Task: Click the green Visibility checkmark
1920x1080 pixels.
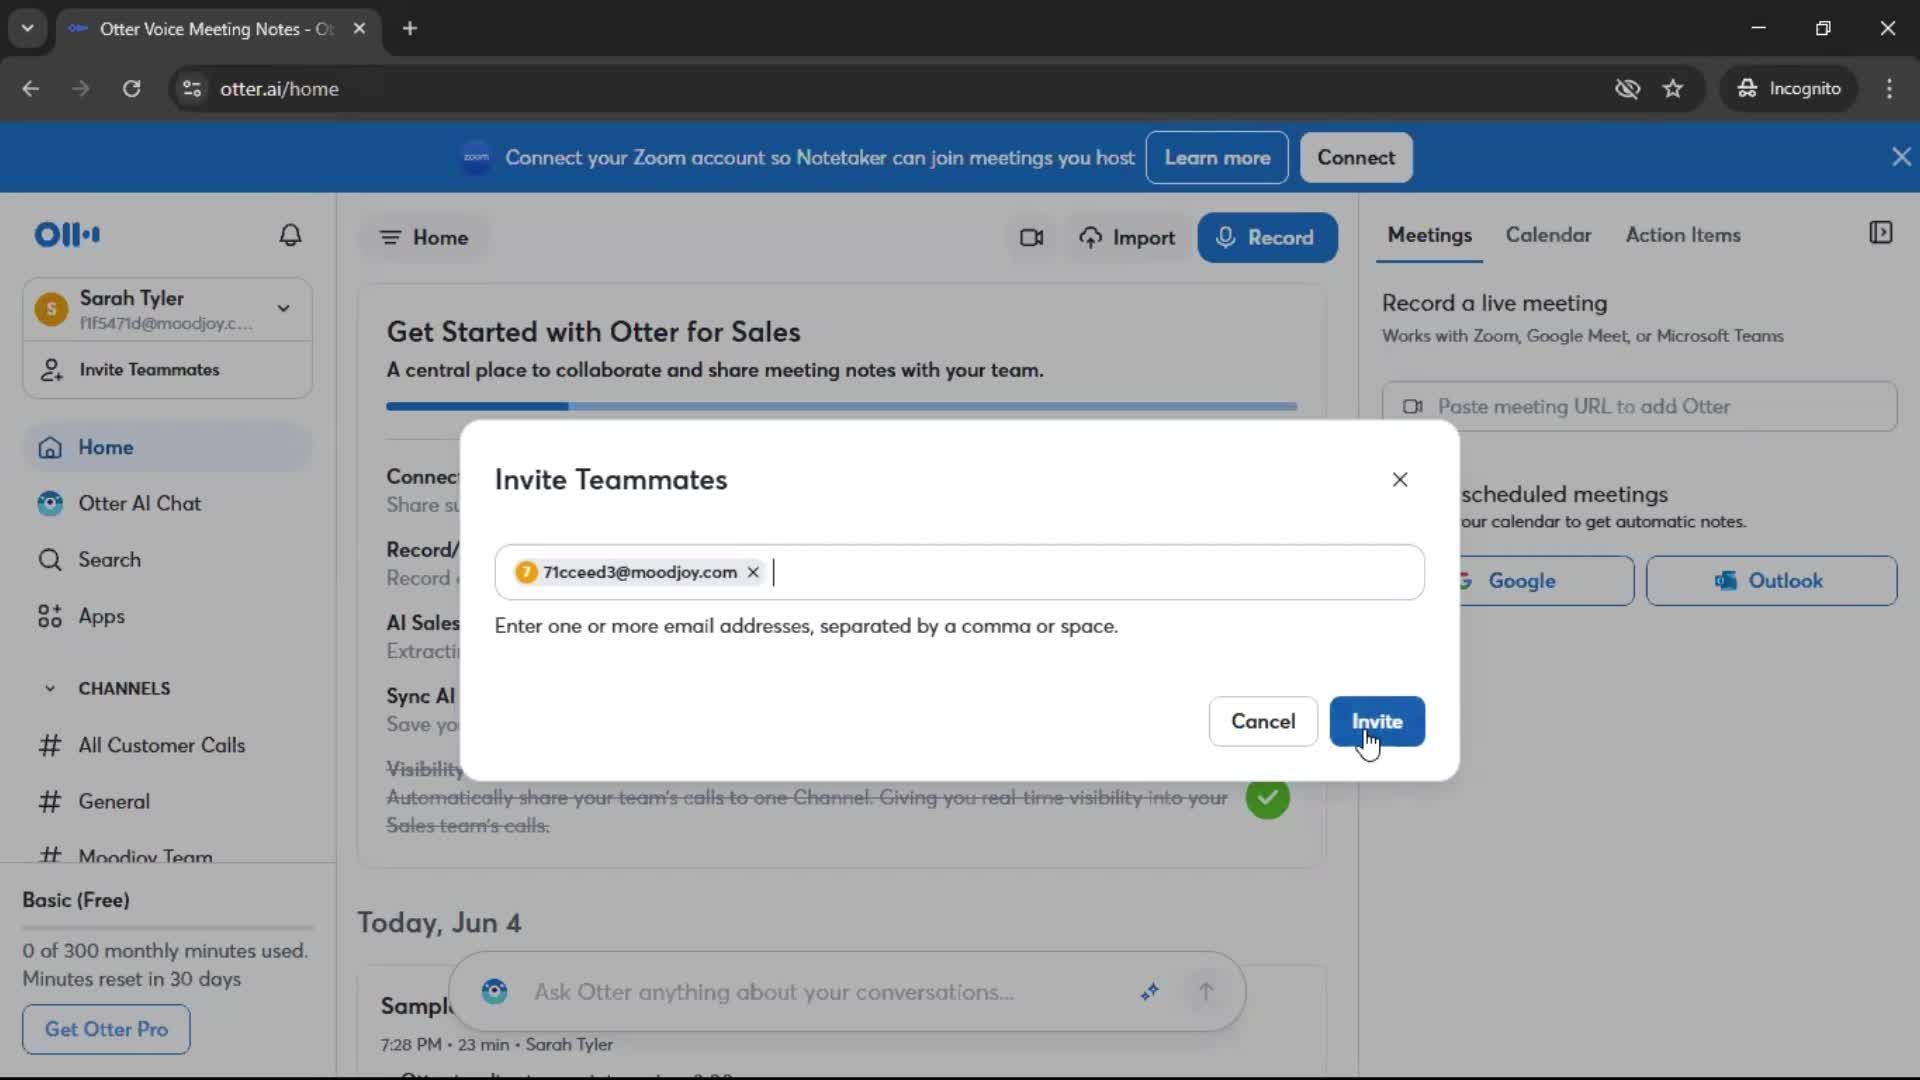Action: click(x=1267, y=798)
